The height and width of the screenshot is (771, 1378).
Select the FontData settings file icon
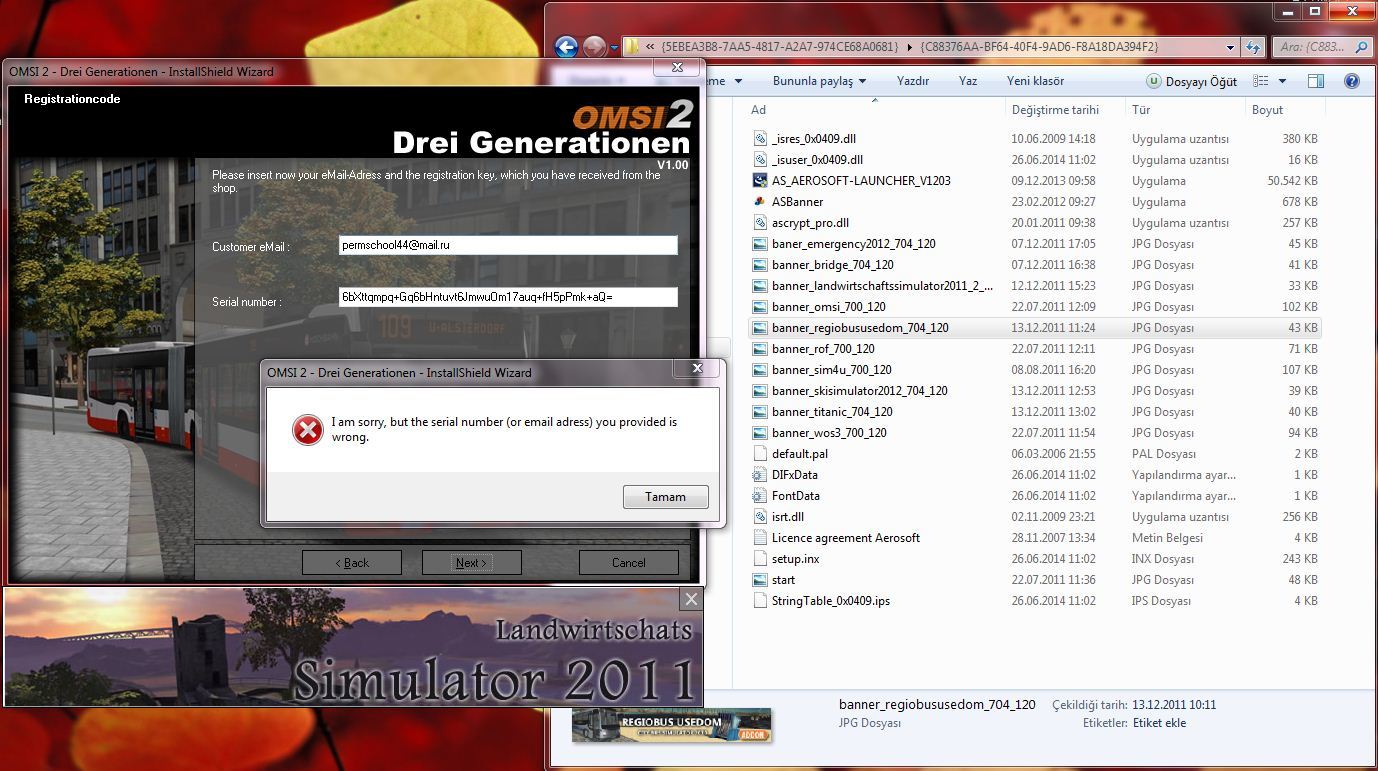tap(760, 496)
